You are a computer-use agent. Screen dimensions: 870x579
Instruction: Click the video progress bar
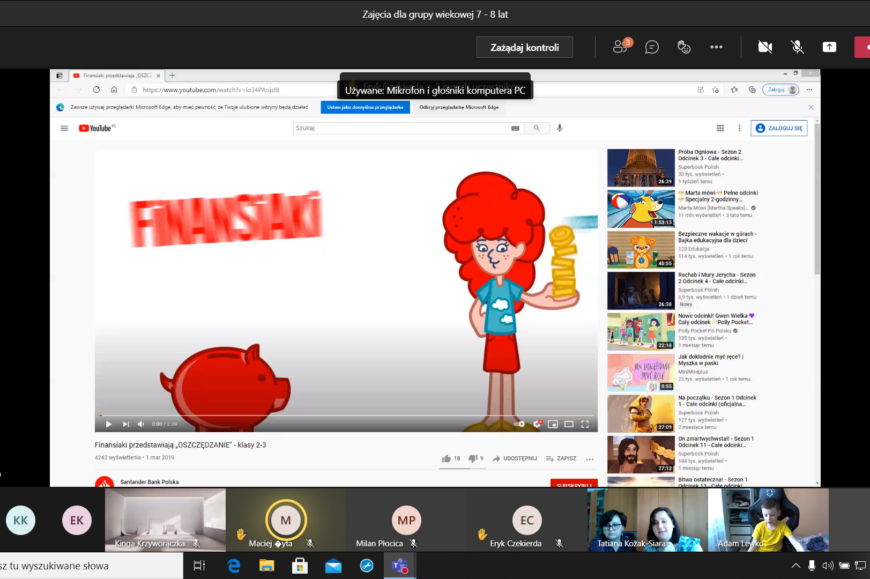pyautogui.click(x=346, y=415)
